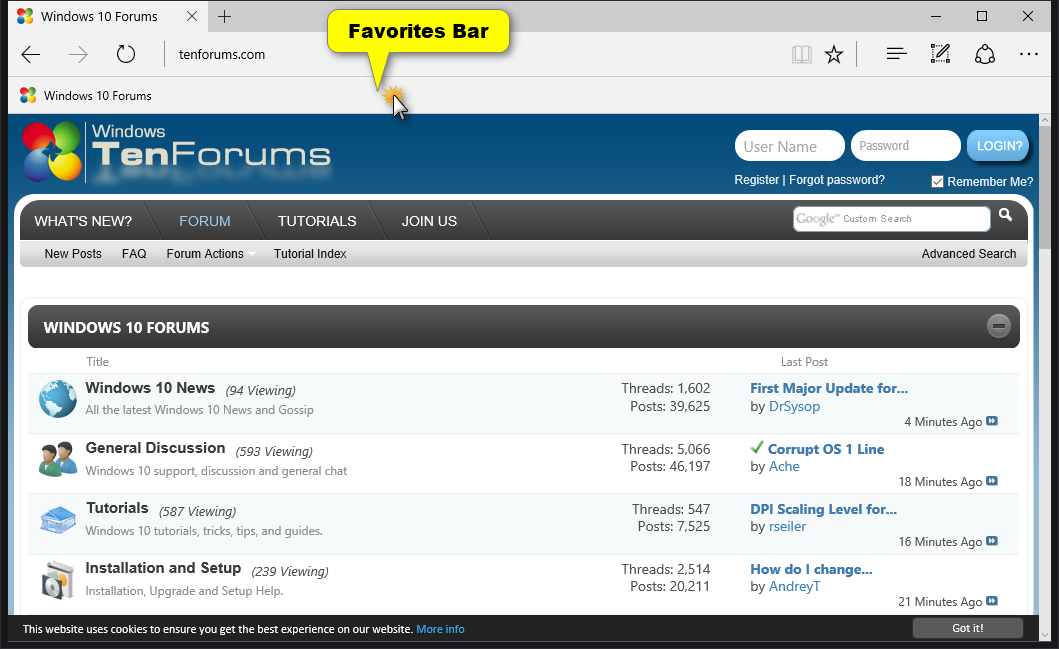Go to last post icon beside 18 Minutes Ago
The image size is (1059, 649).
(992, 481)
